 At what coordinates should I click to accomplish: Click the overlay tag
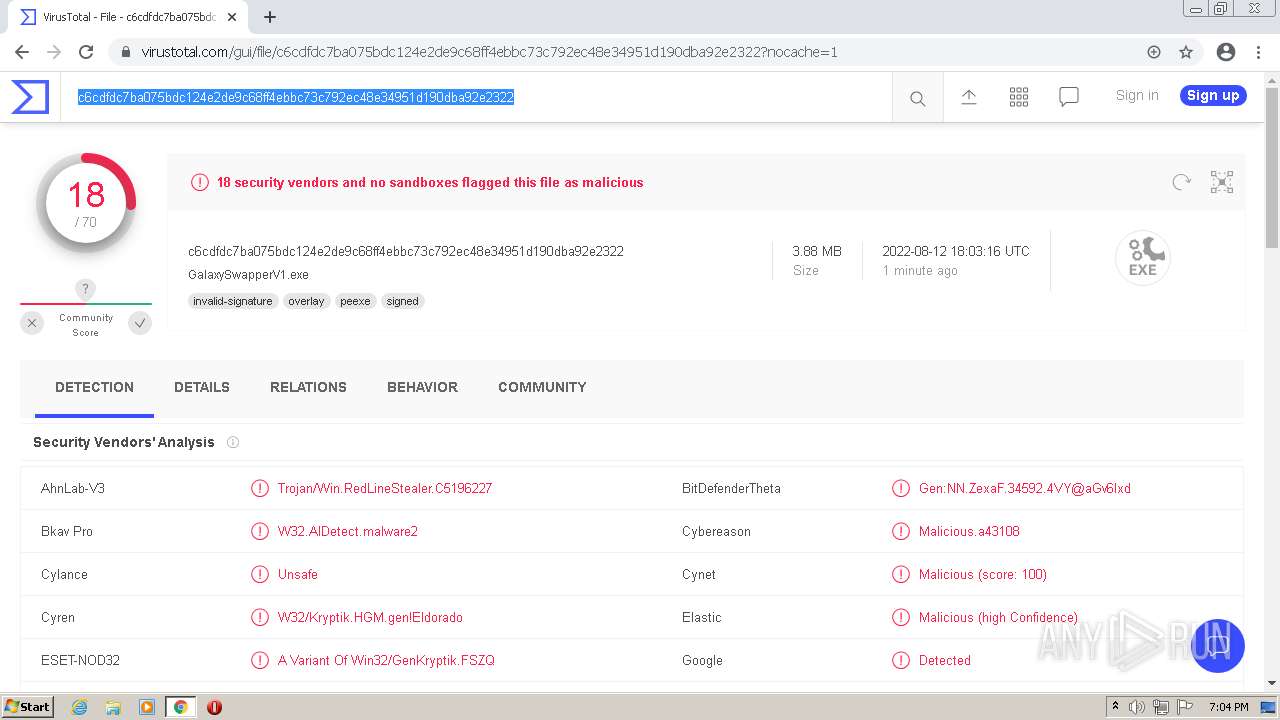click(306, 301)
